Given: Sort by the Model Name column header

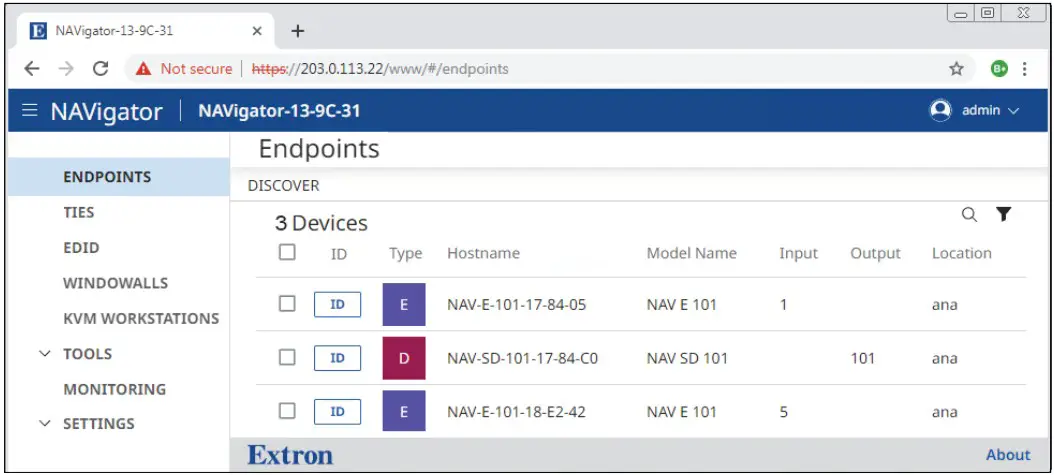Looking at the screenshot, I should 692,253.
